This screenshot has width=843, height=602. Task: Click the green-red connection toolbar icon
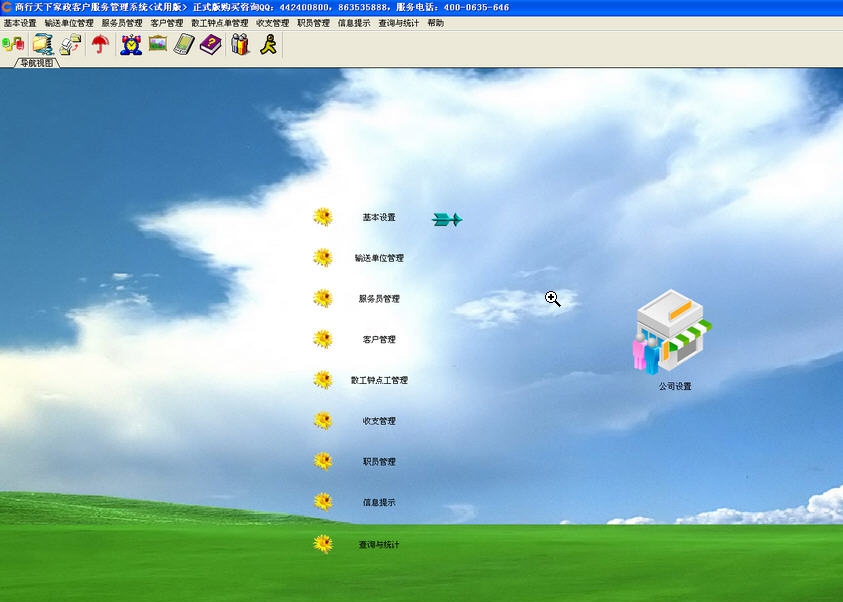click(13, 44)
